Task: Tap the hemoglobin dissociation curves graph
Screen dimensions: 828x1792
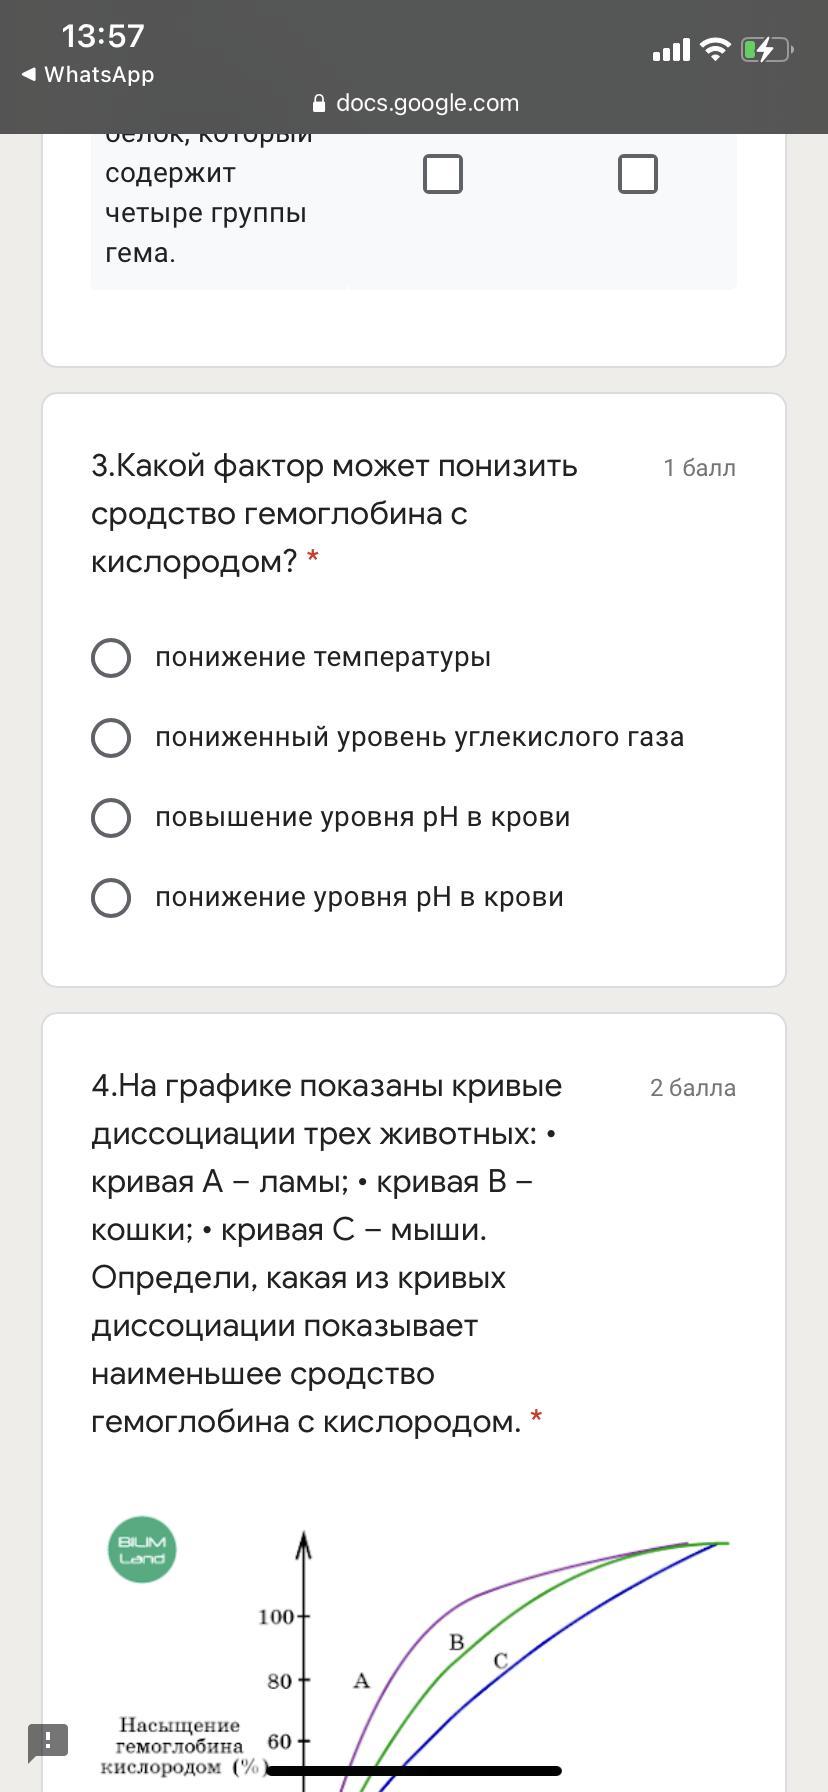Action: pos(500,1660)
